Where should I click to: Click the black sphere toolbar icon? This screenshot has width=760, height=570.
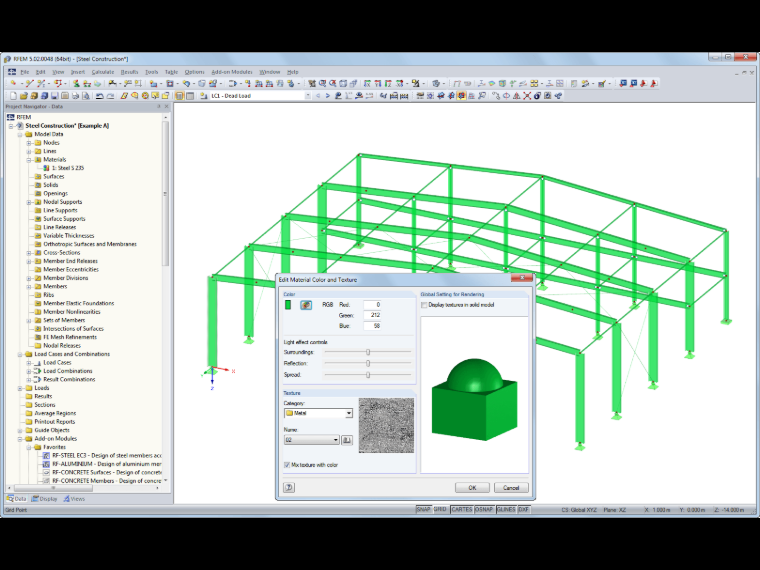[x=537, y=96]
